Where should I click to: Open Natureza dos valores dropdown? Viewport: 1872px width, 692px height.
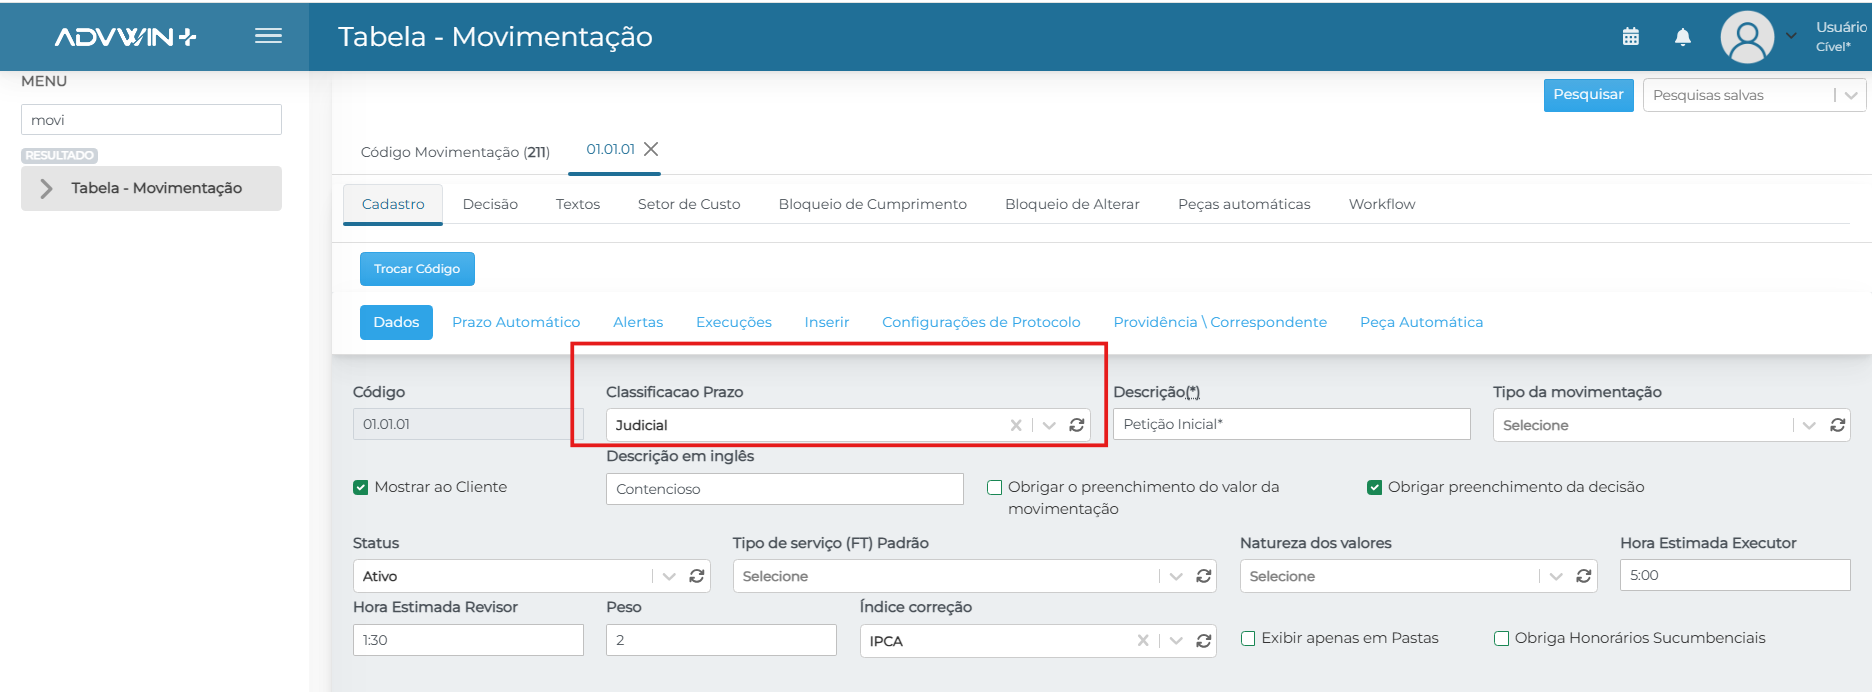pyautogui.click(x=1556, y=576)
